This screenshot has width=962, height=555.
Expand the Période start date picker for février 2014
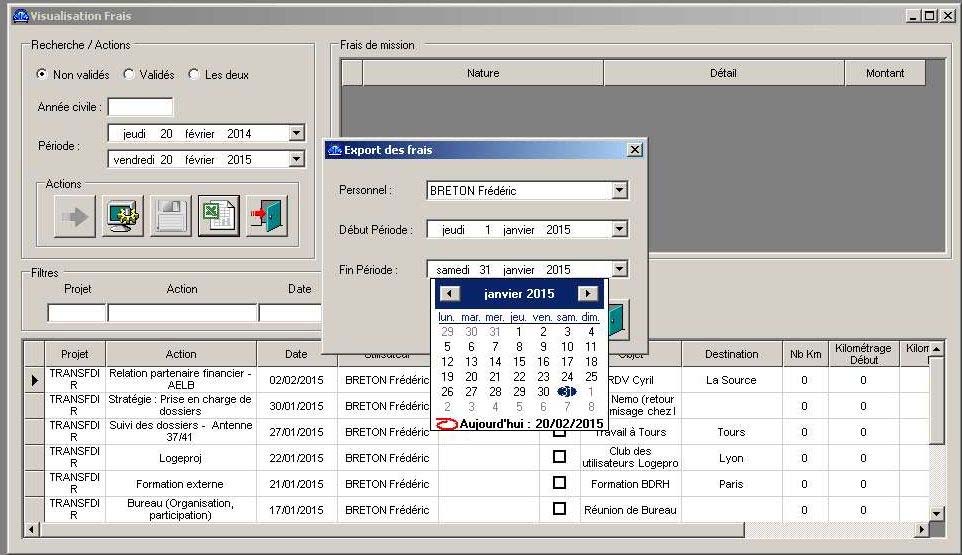coord(296,133)
